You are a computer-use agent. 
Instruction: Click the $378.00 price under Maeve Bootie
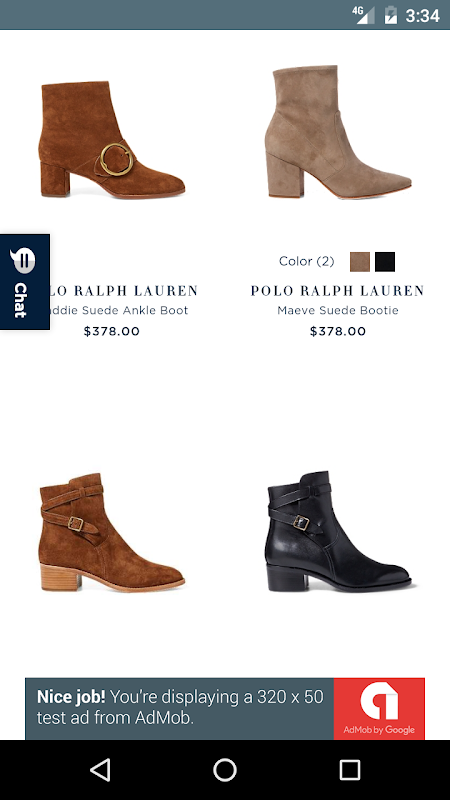[x=338, y=331]
